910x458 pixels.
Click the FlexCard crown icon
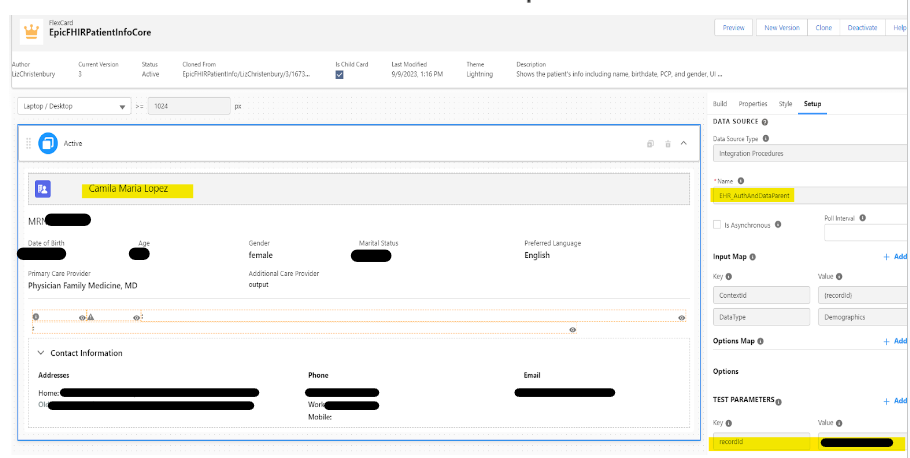[x=31, y=31]
